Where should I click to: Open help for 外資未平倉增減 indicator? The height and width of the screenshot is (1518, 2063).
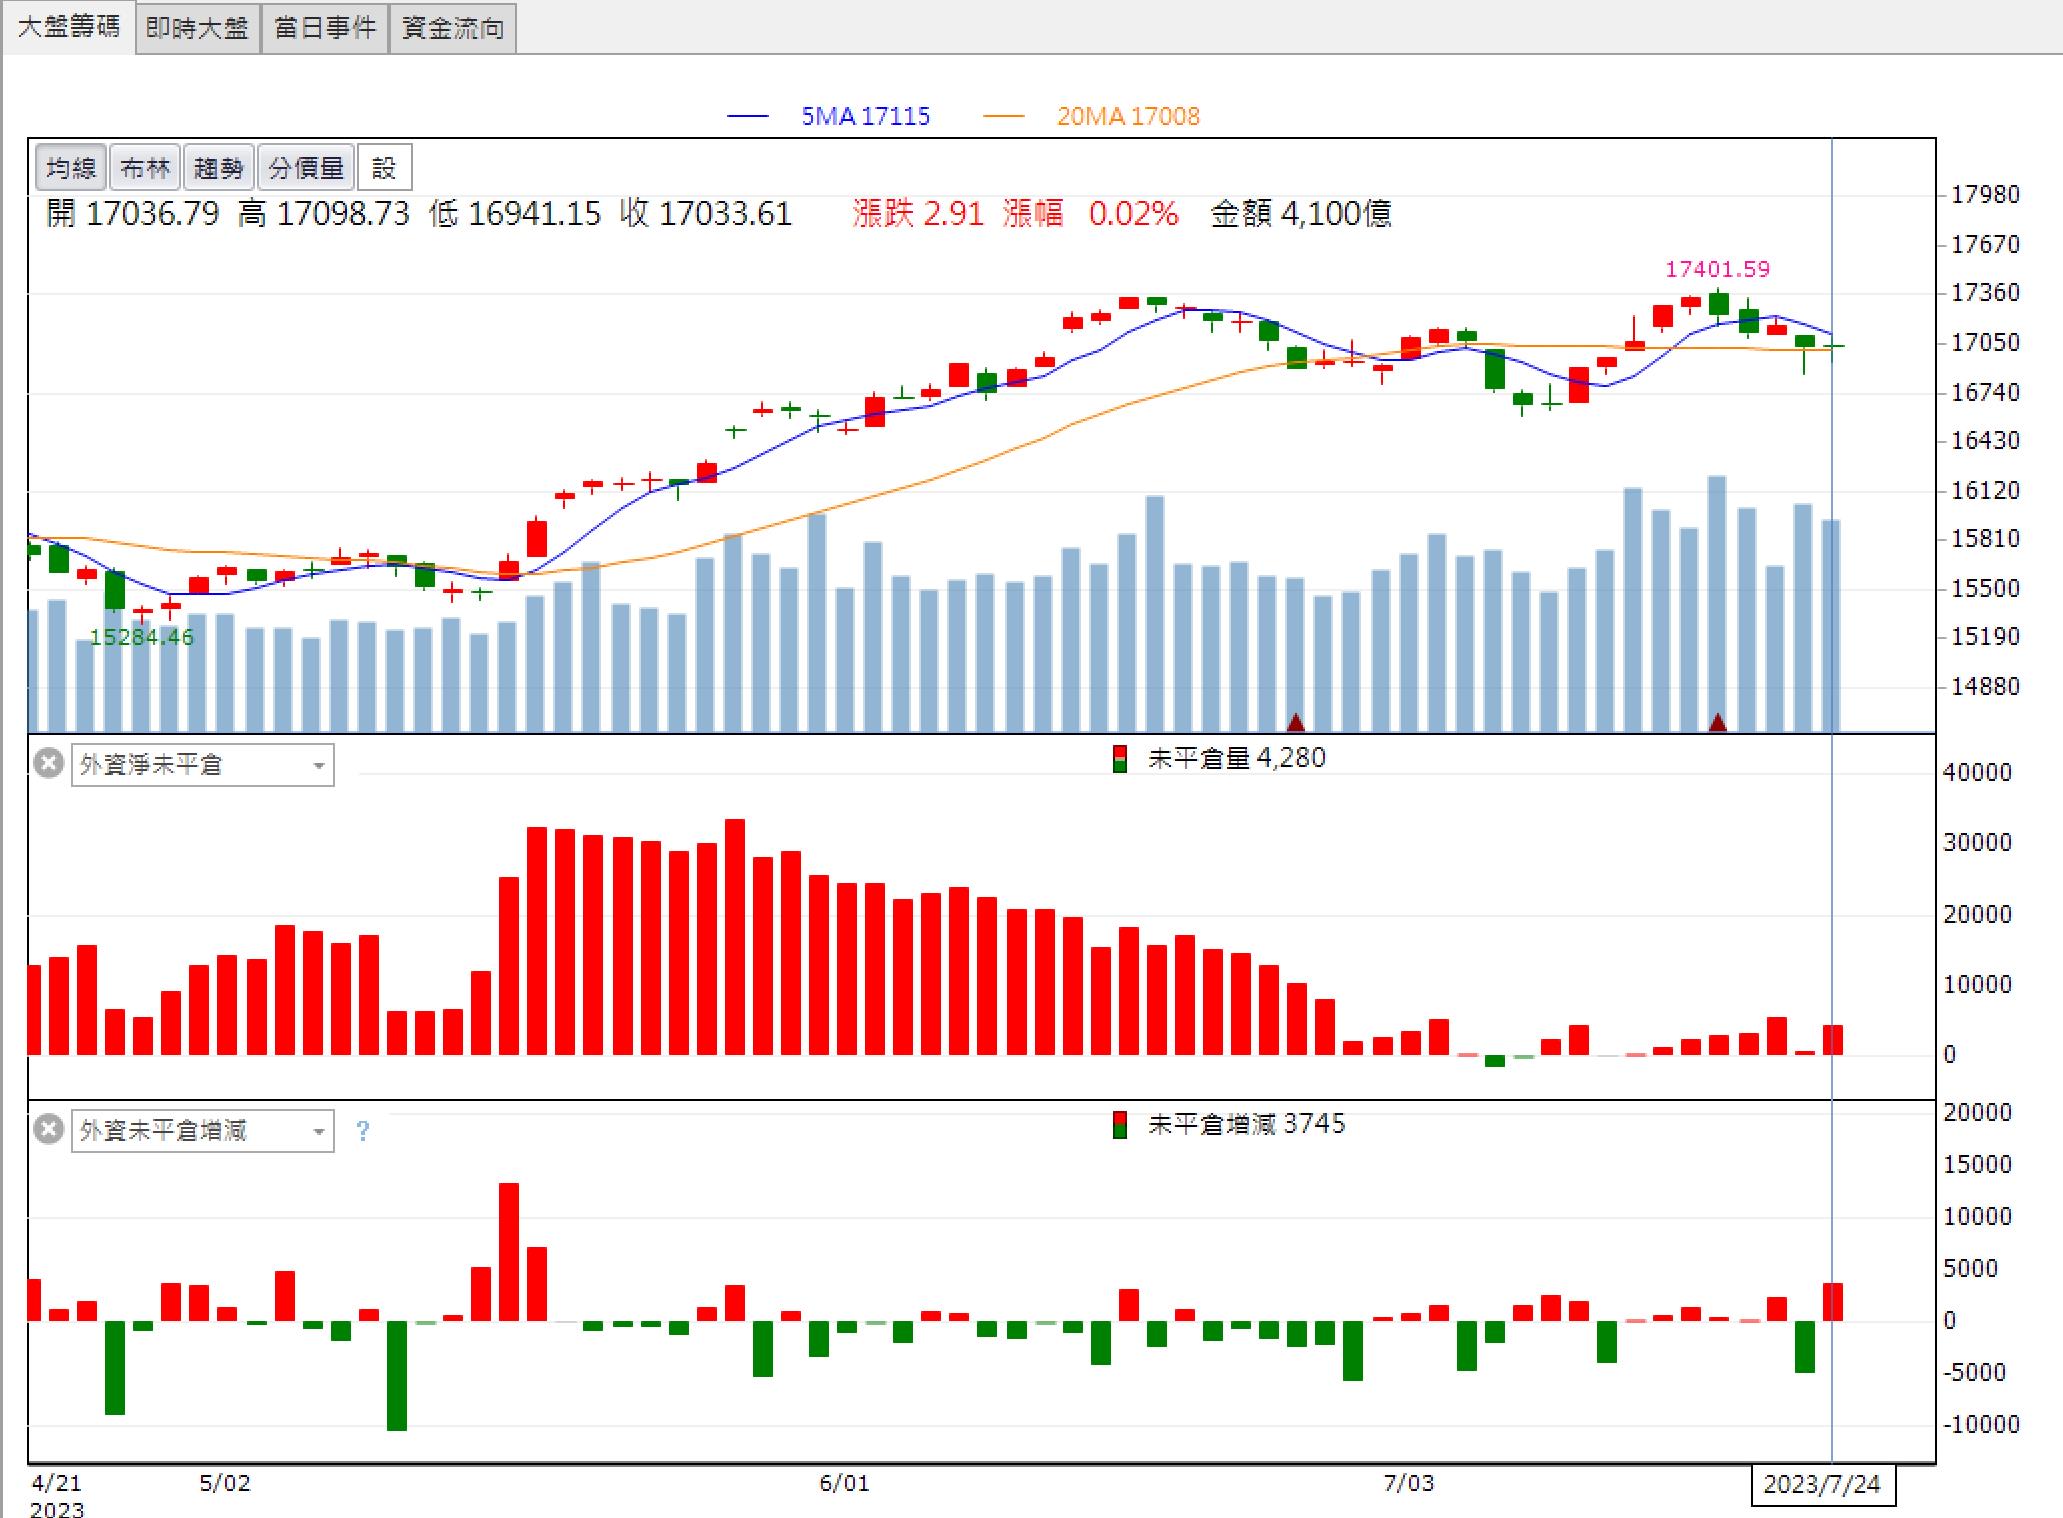point(362,1131)
